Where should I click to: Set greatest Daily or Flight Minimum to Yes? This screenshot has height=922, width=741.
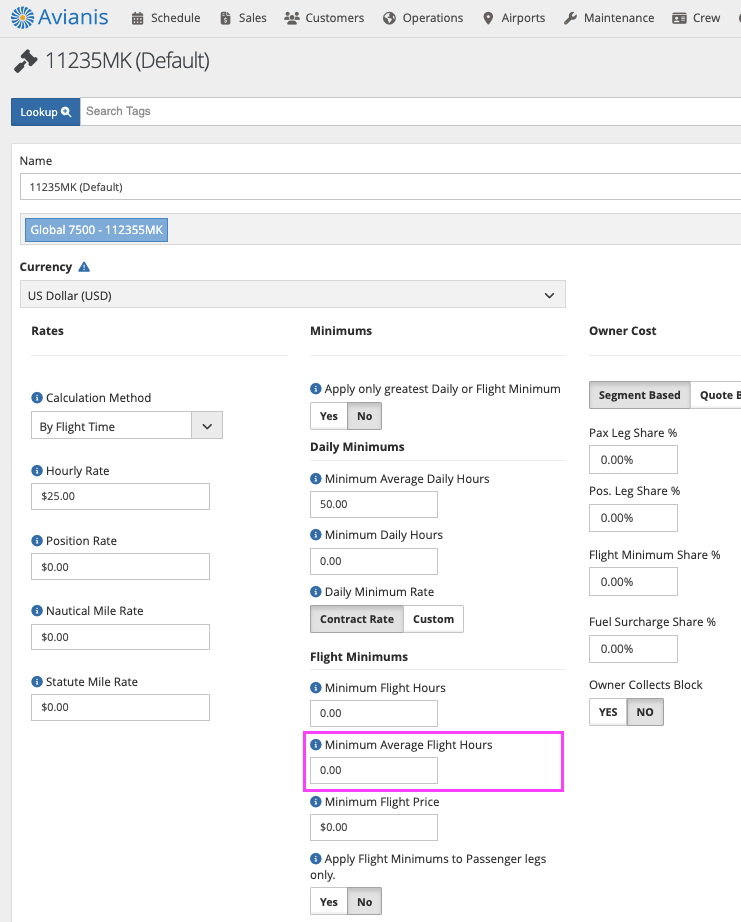(329, 416)
